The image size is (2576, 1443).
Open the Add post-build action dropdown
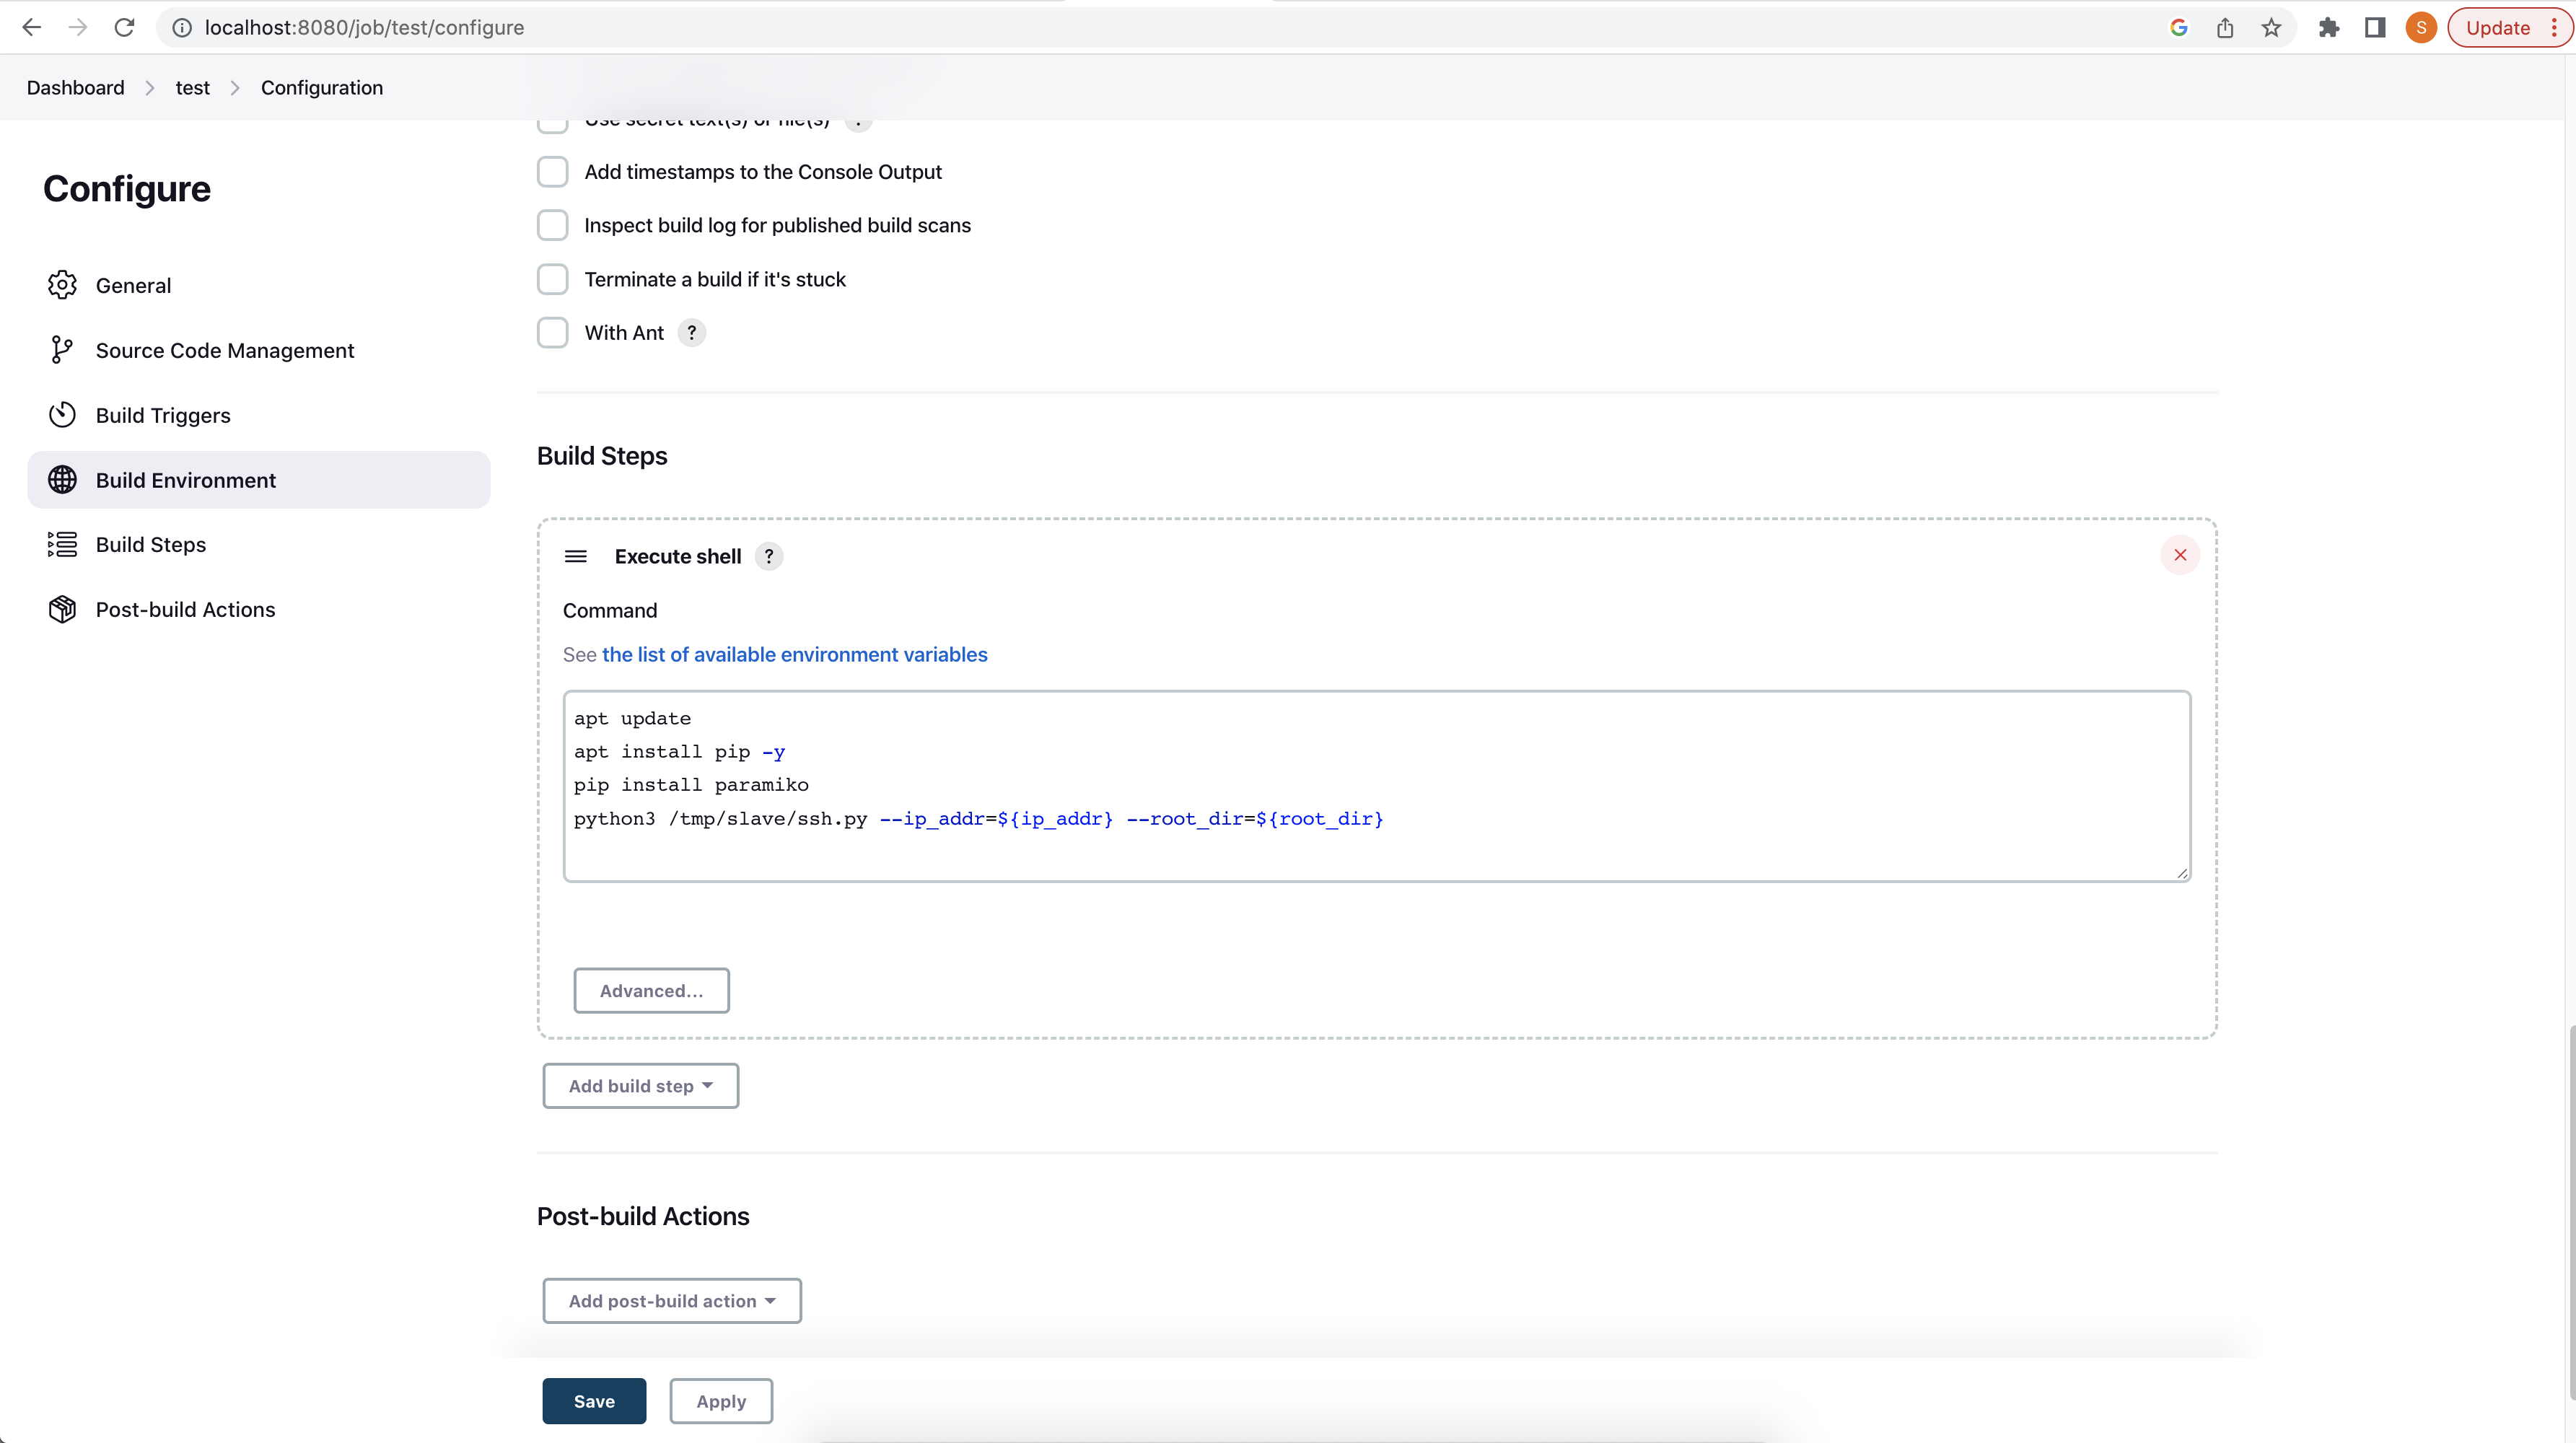(672, 1301)
